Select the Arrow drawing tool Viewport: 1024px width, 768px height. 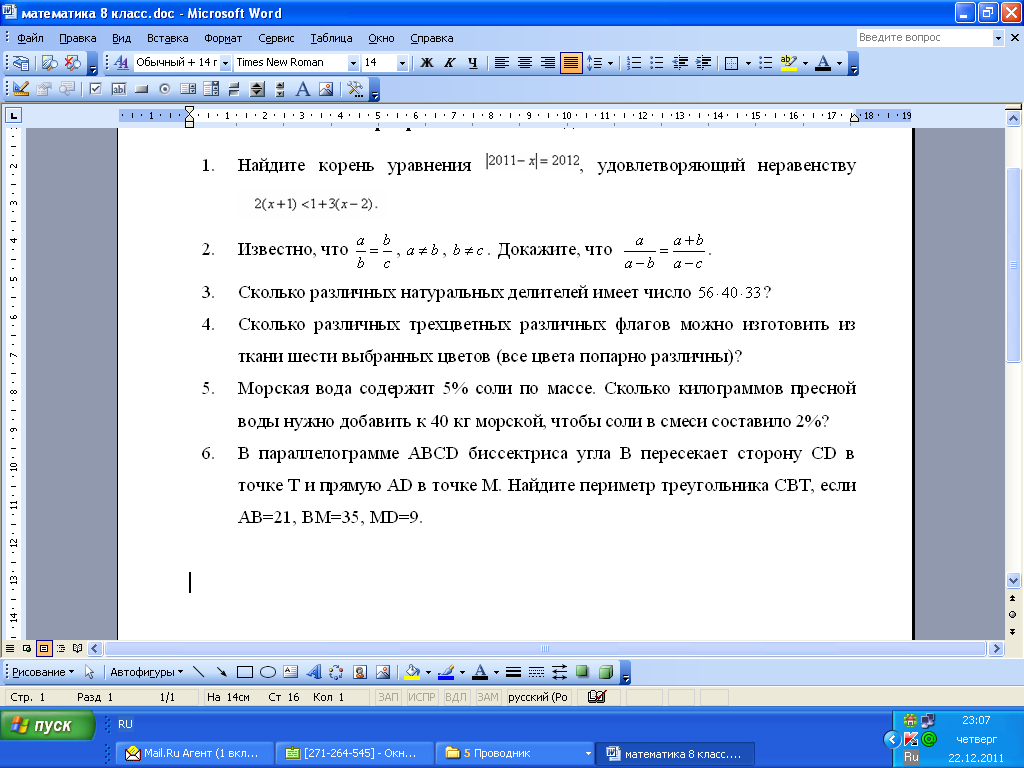point(221,672)
